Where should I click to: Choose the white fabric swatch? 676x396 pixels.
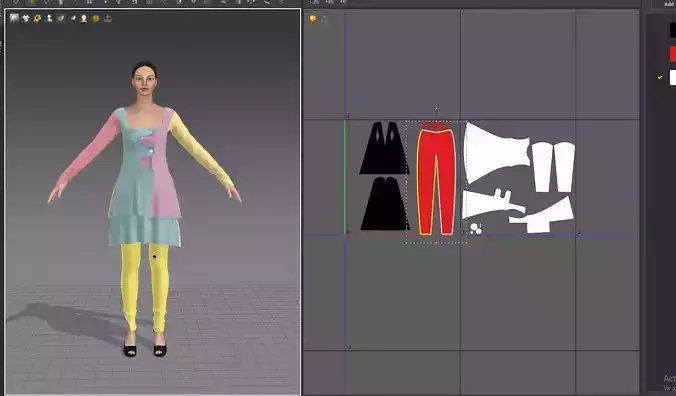[x=673, y=78]
